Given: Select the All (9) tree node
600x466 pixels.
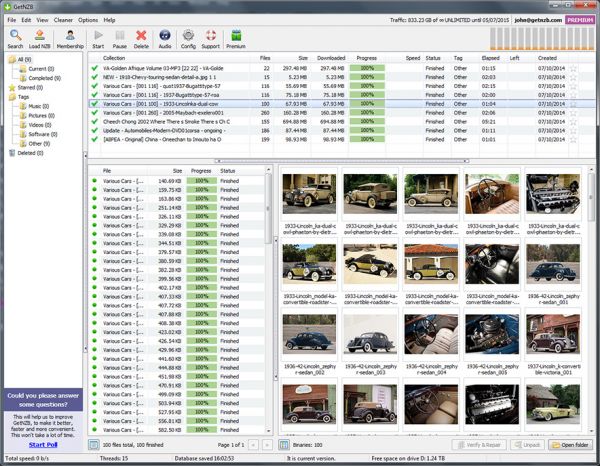Looking at the screenshot, I should click(x=22, y=60).
